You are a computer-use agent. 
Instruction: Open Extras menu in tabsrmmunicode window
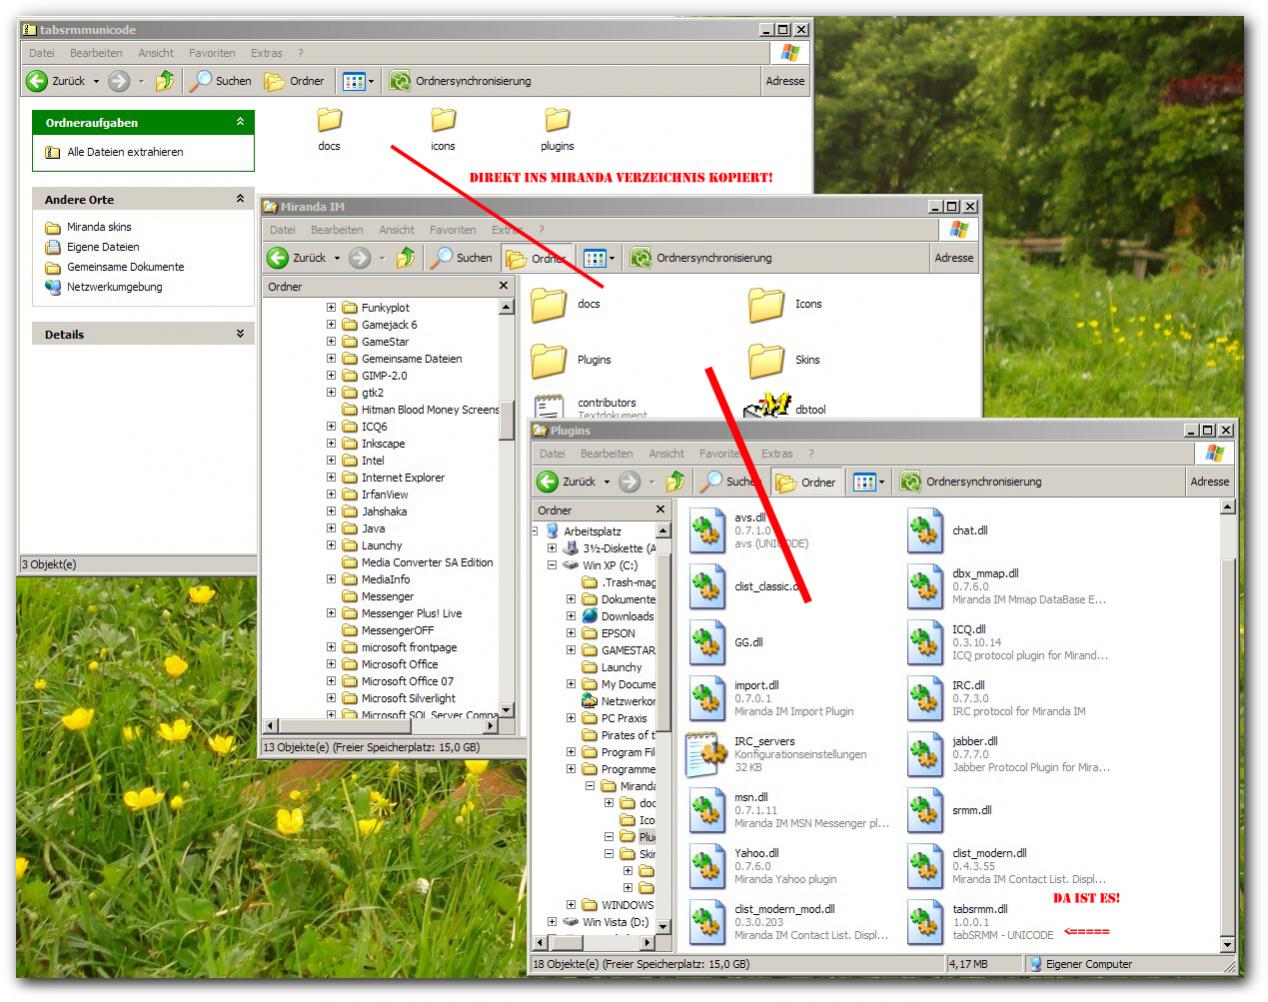click(x=266, y=53)
